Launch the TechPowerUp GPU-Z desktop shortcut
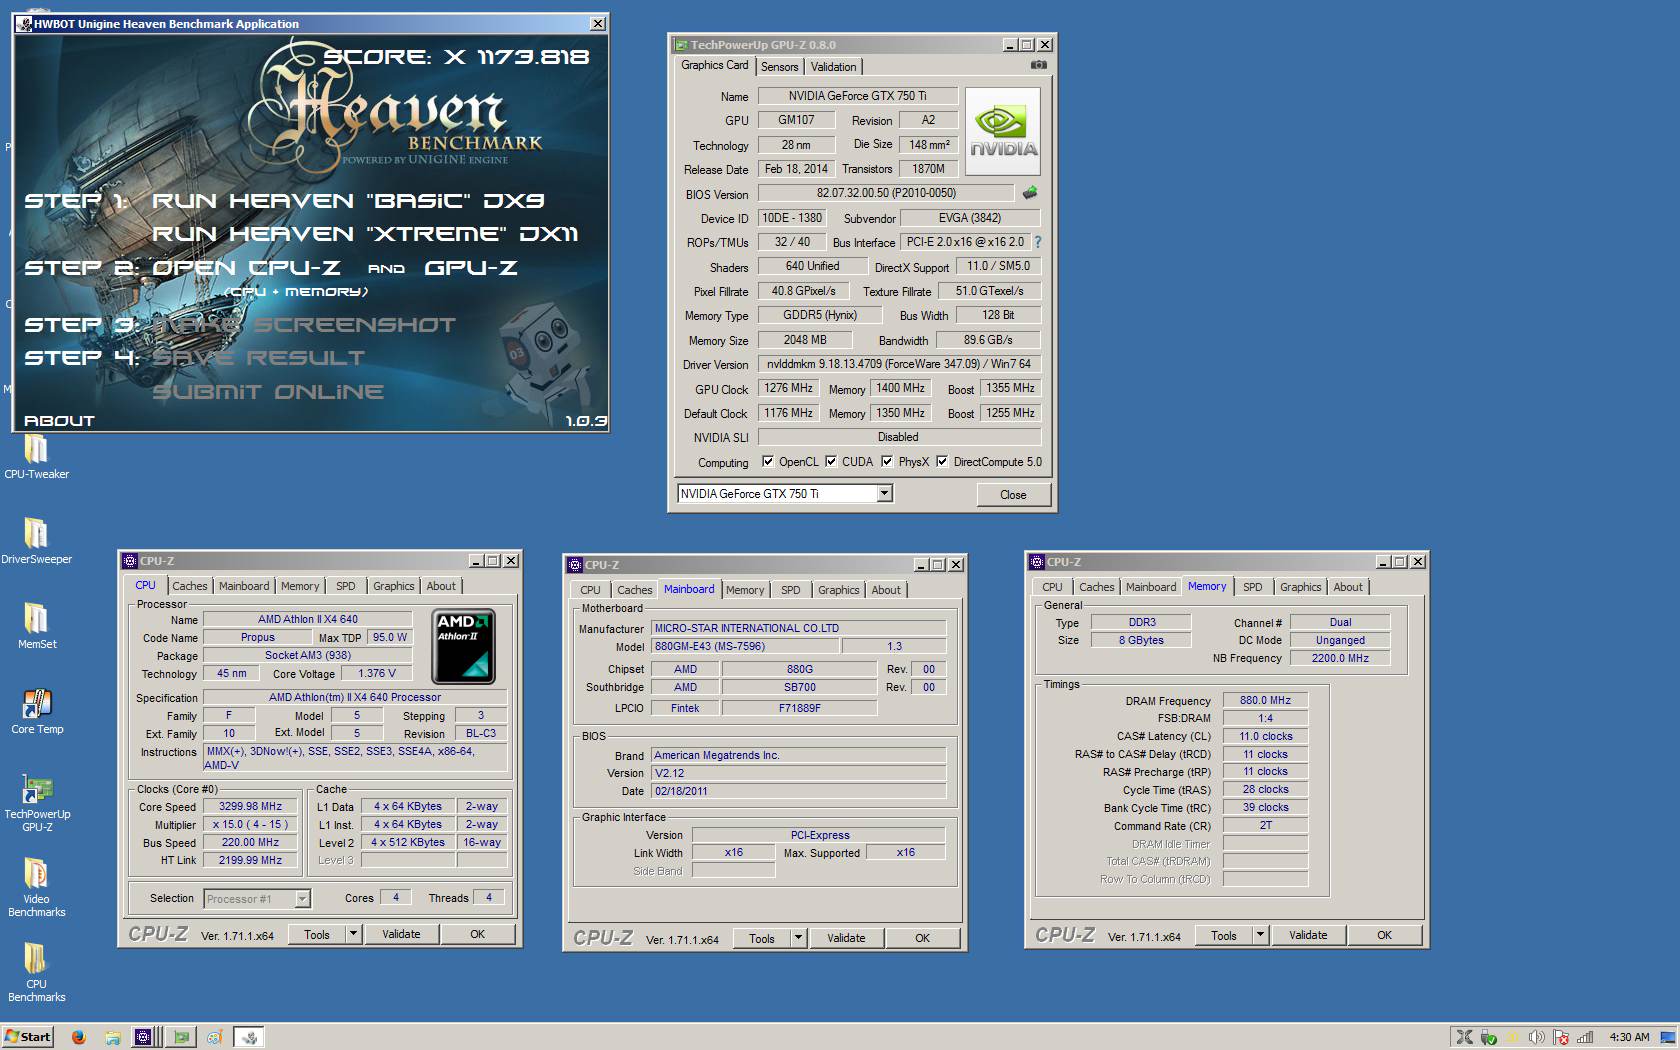 click(36, 802)
